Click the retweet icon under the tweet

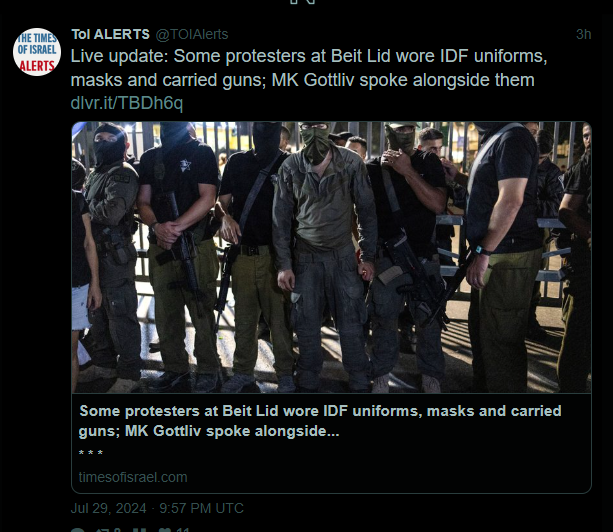[x=102, y=530]
